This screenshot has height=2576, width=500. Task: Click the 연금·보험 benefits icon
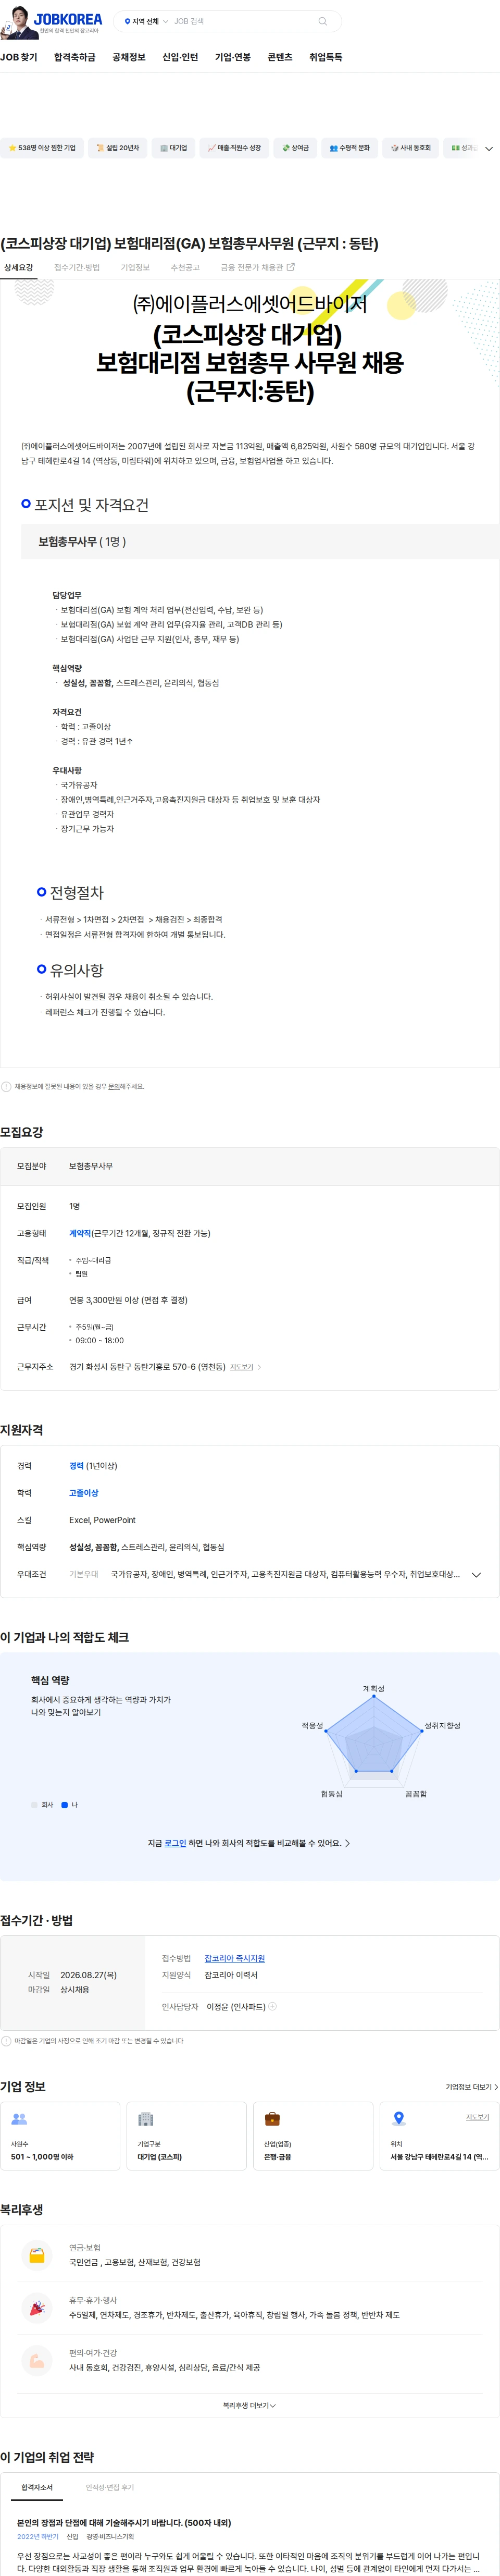click(37, 2255)
